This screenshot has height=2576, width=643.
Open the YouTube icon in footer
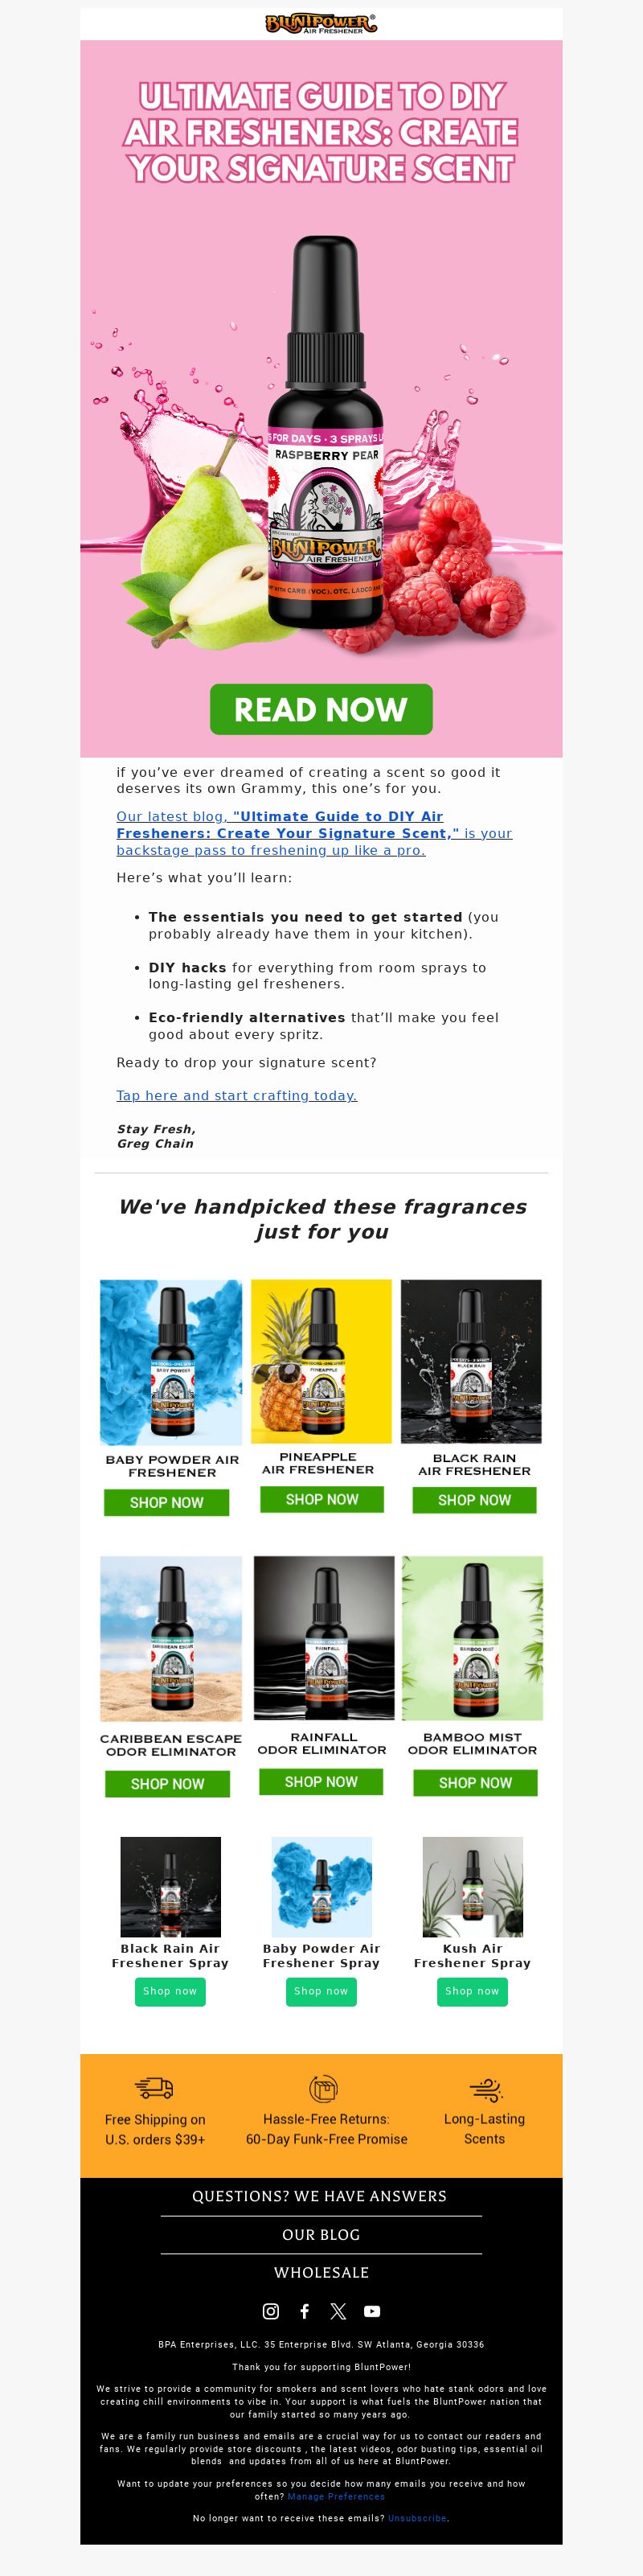(372, 2311)
